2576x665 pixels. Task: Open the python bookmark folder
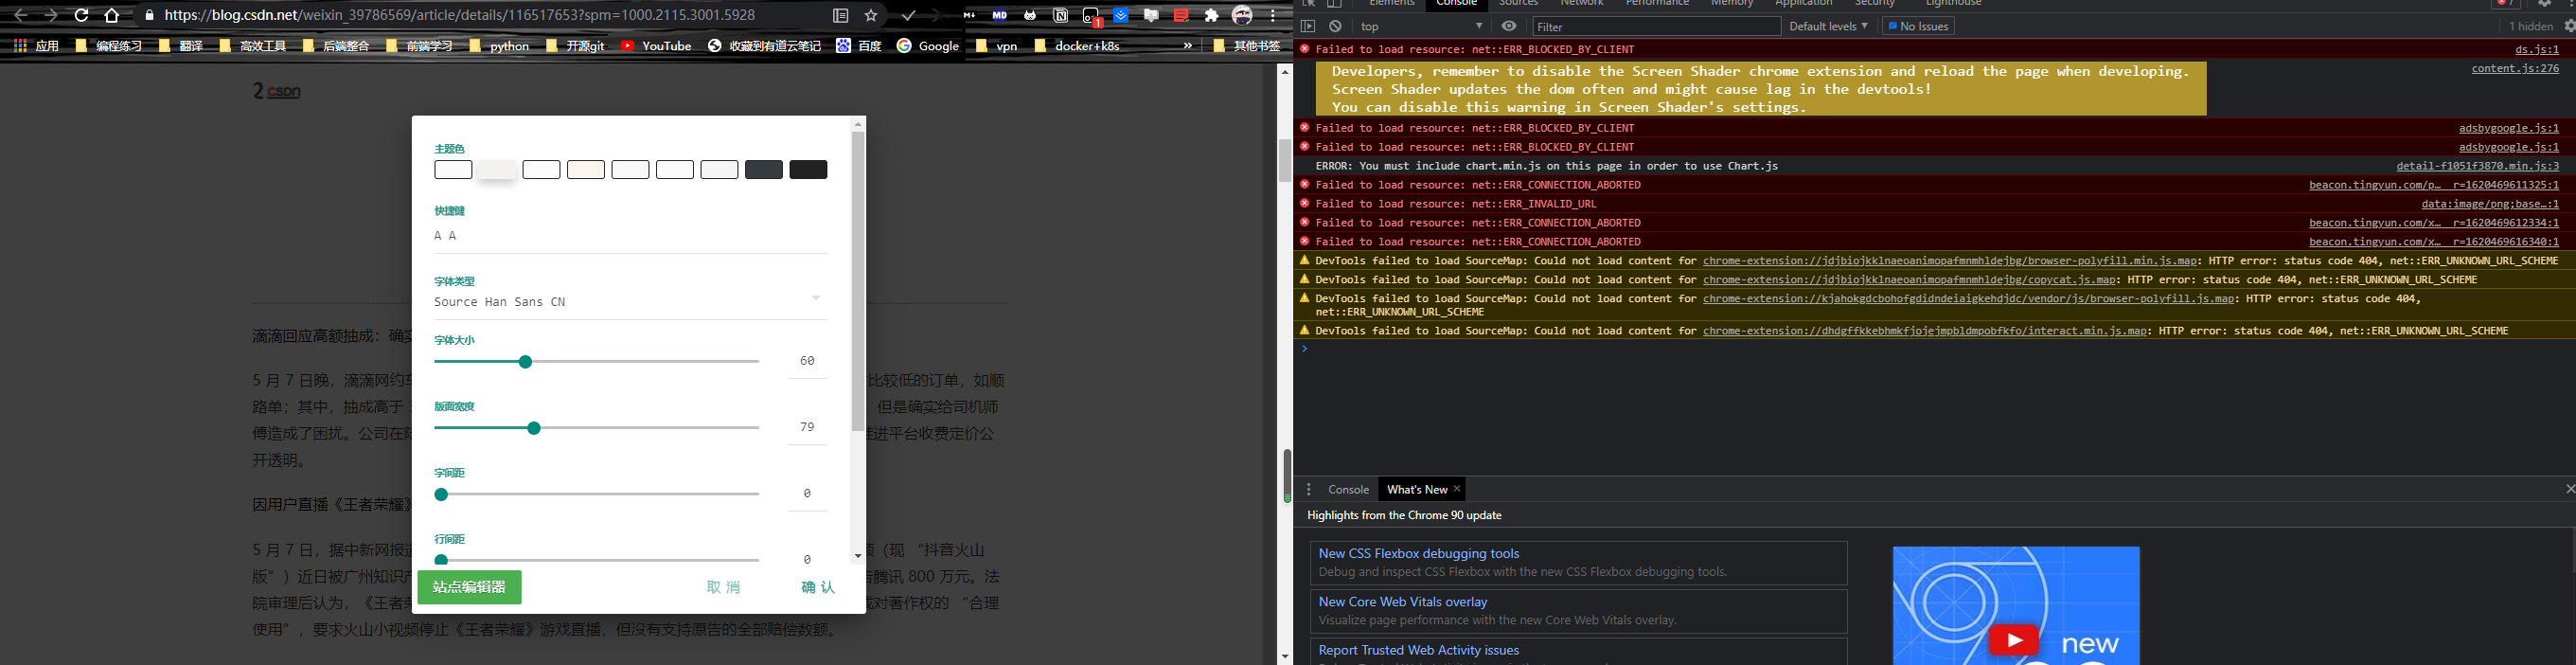(499, 46)
